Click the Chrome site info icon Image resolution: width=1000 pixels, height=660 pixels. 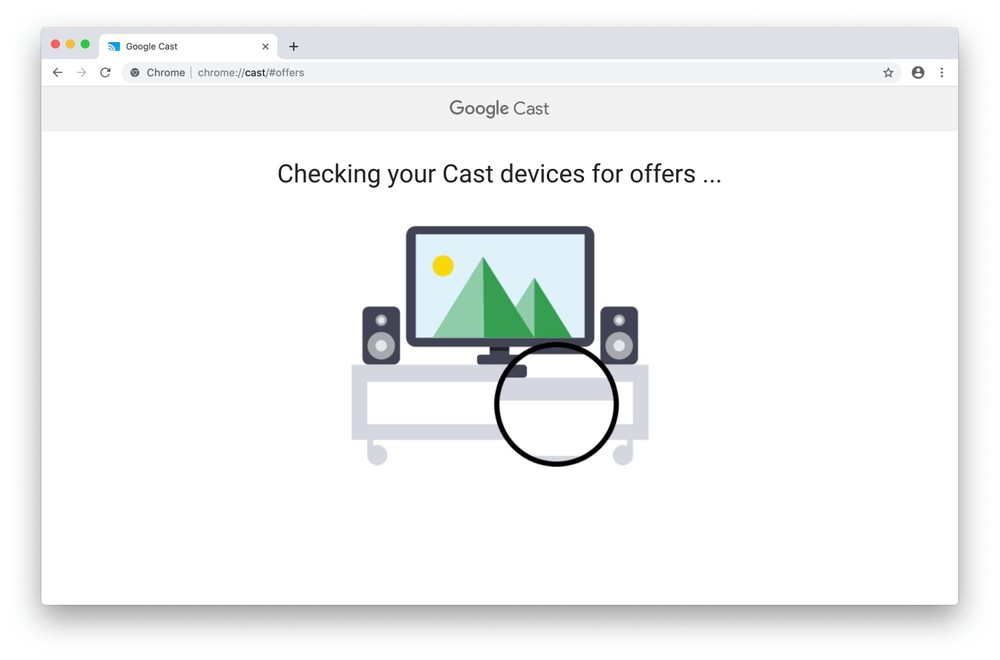click(x=135, y=73)
